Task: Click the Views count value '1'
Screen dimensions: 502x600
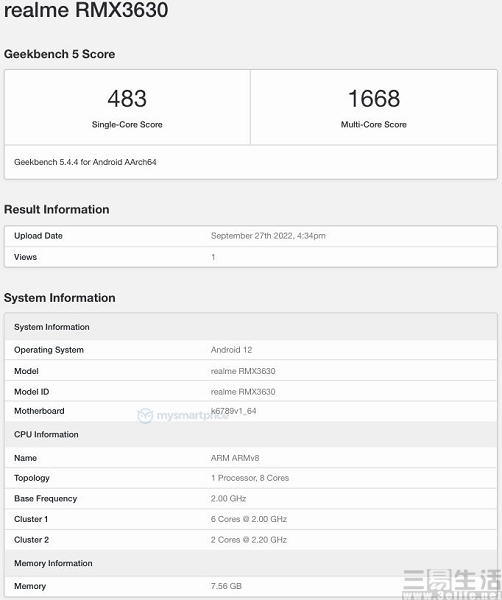Action: coord(213,257)
